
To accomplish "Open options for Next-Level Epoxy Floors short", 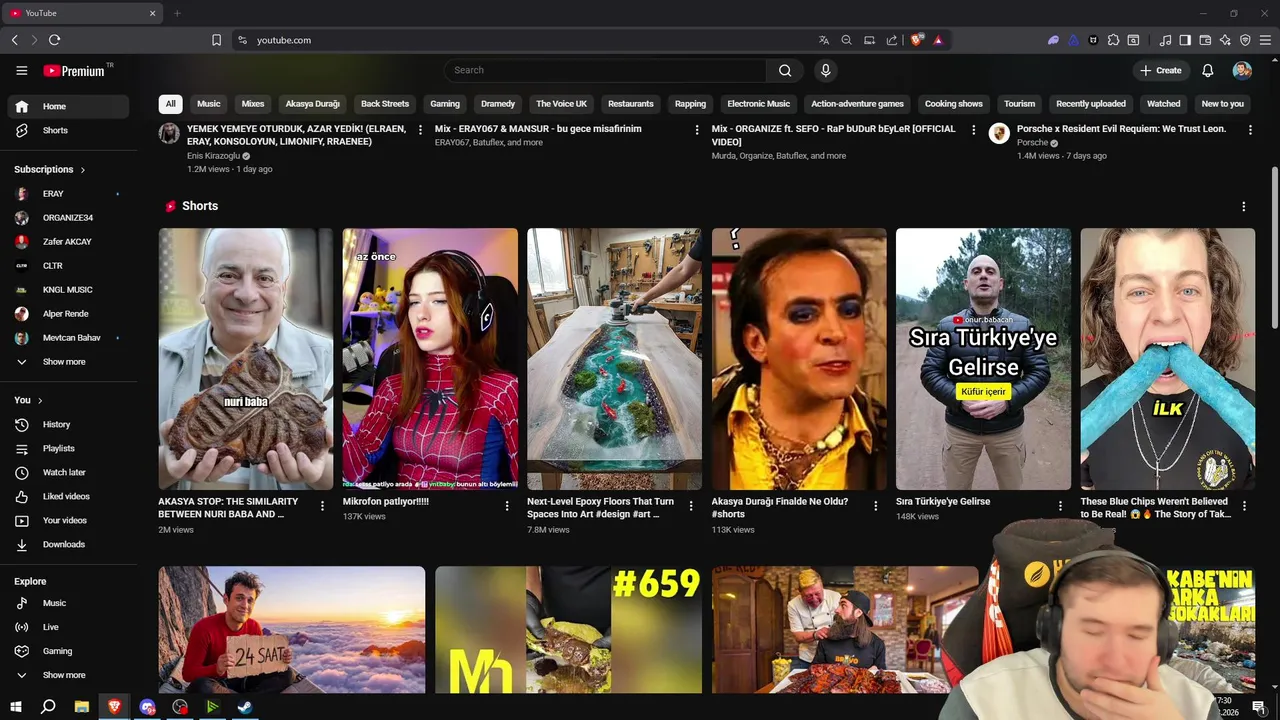I will point(691,506).
